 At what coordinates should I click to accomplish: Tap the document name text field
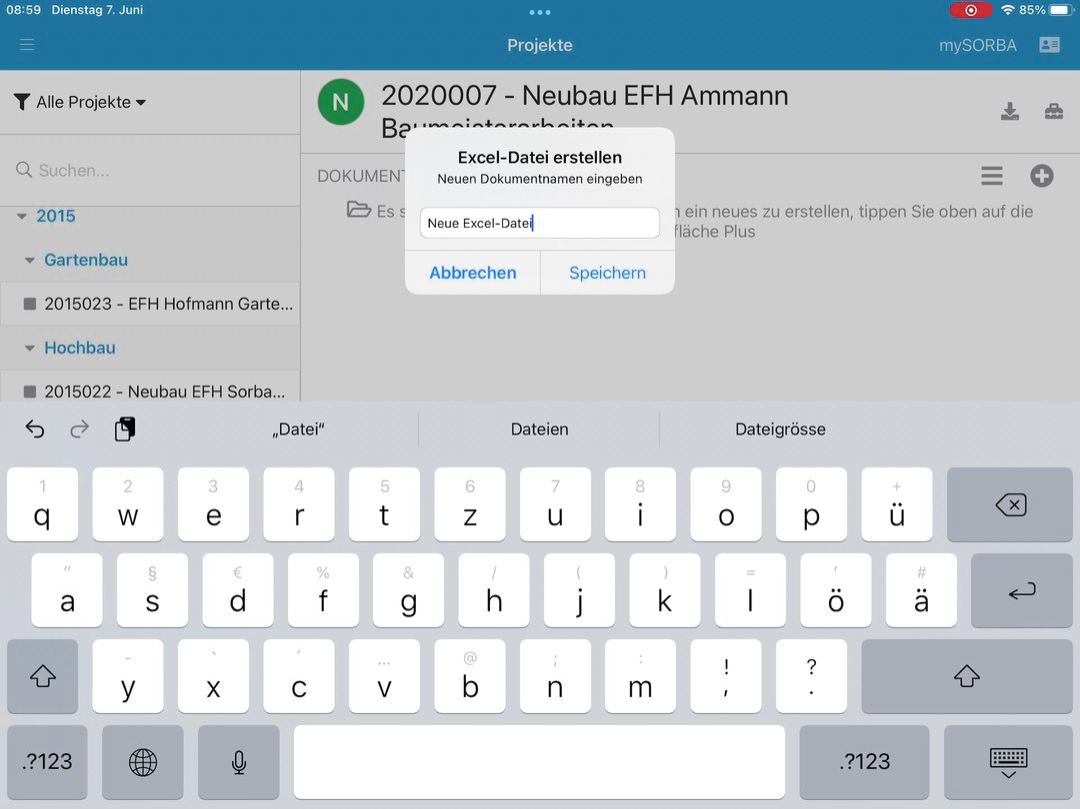pos(539,223)
